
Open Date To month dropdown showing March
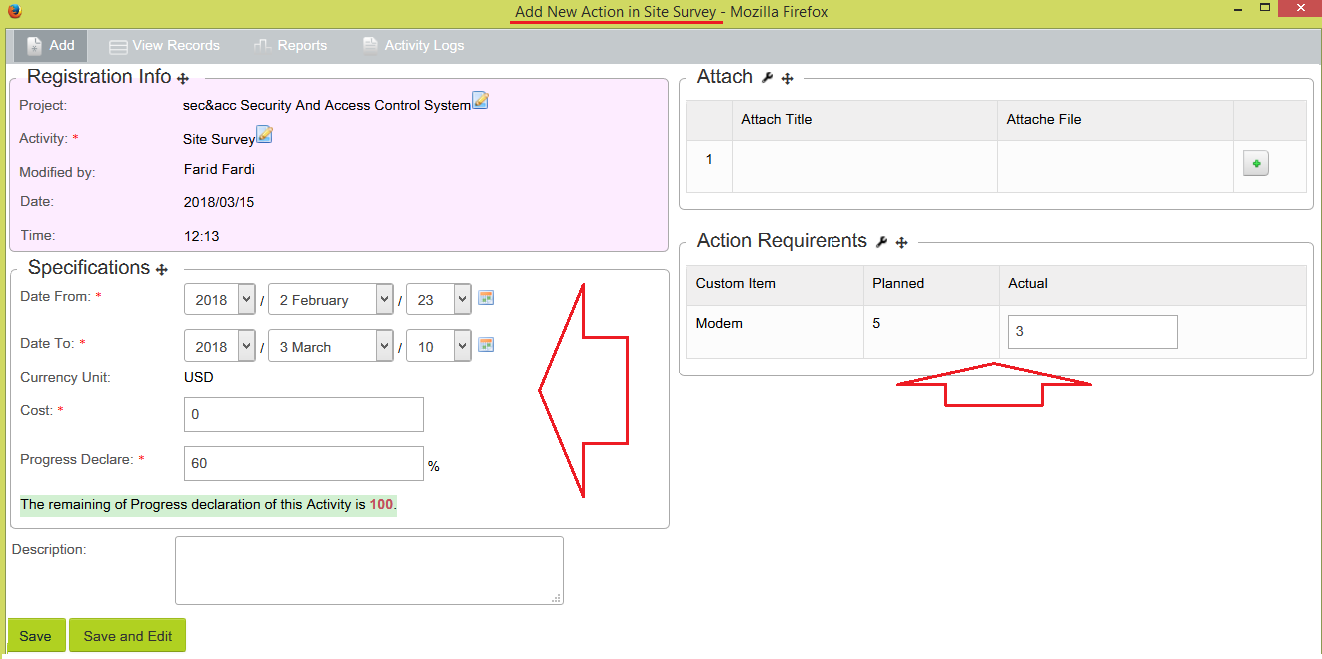[x=331, y=346]
